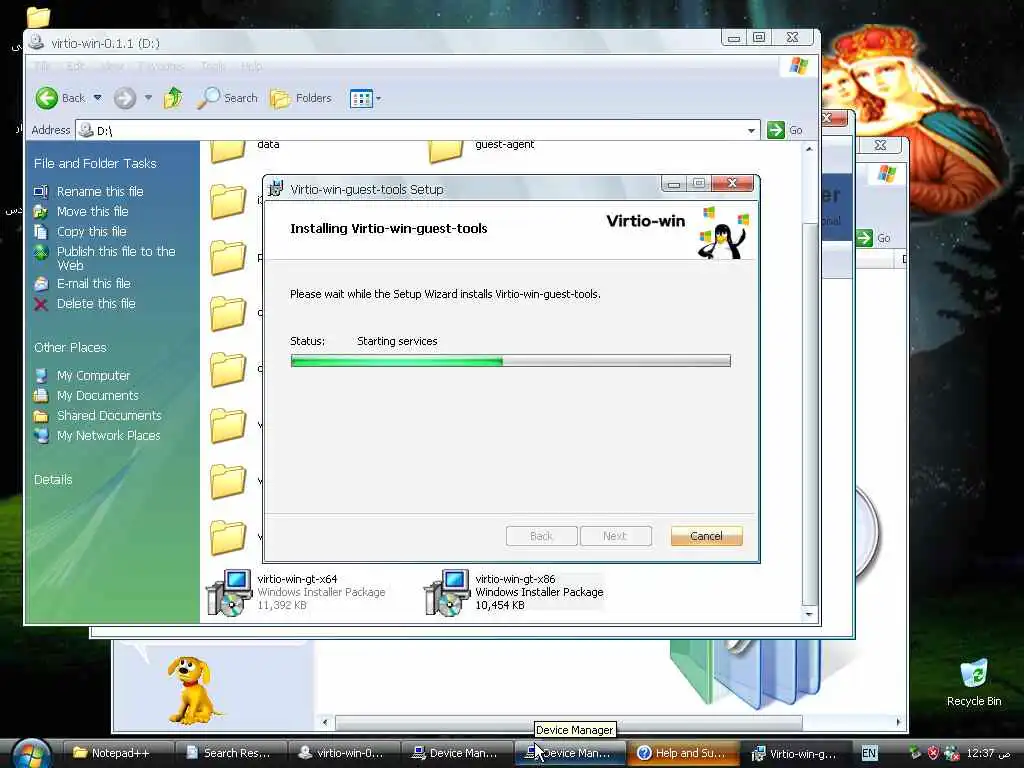Click the Go button in background window
The image size is (1024, 768).
coord(874,238)
